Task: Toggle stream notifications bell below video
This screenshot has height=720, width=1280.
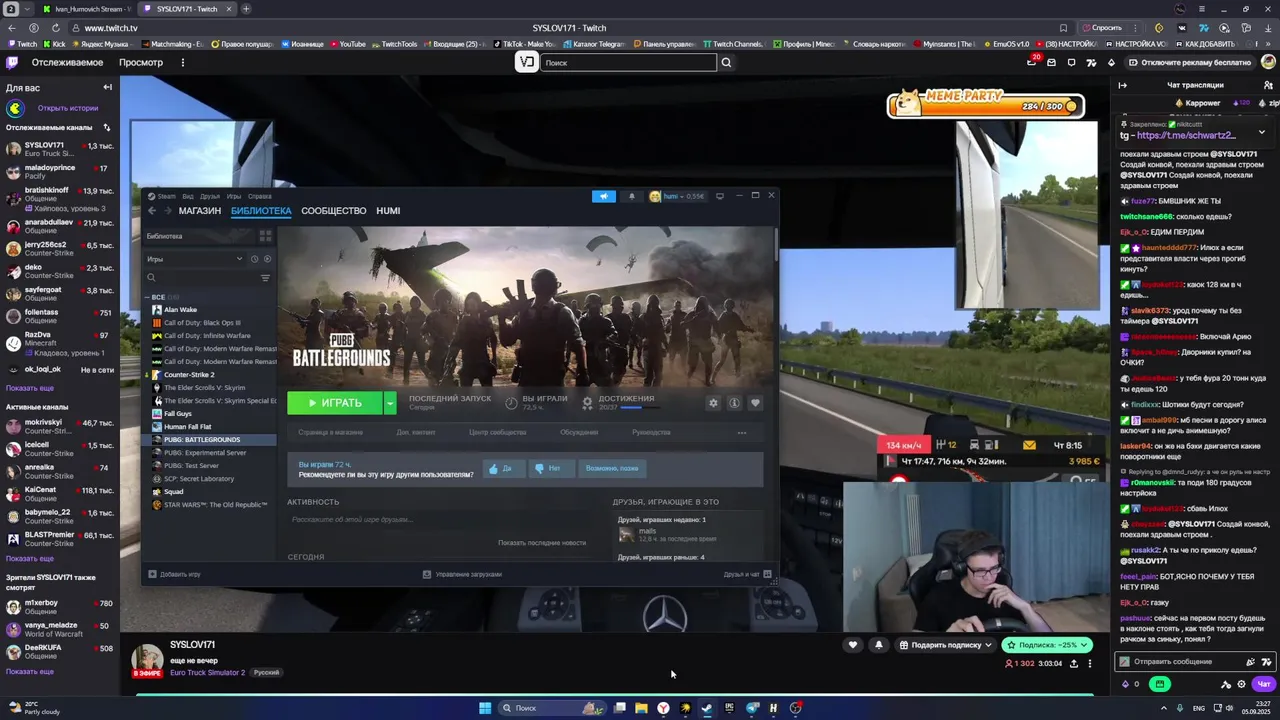Action: [879, 645]
